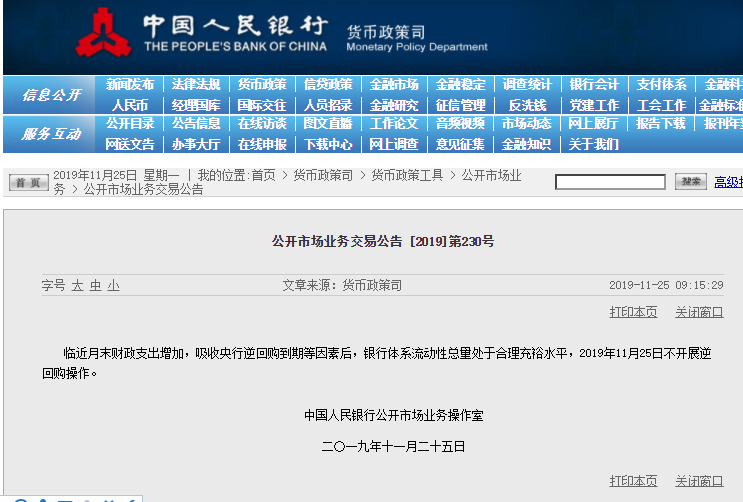Focus the search text field

(x=610, y=182)
